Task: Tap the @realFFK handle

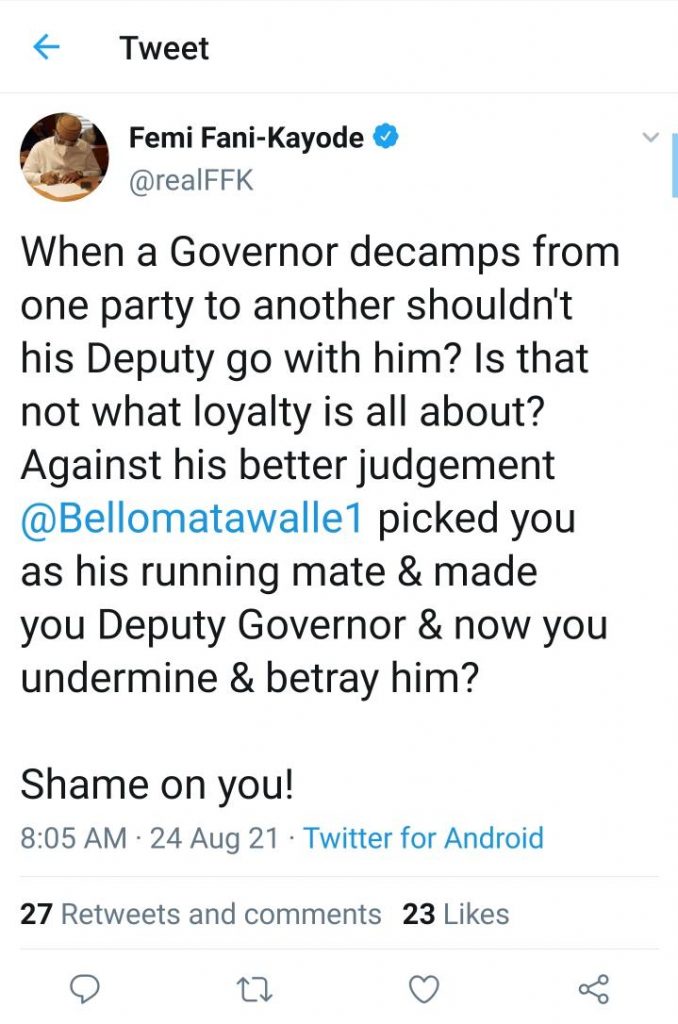Action: tap(191, 182)
